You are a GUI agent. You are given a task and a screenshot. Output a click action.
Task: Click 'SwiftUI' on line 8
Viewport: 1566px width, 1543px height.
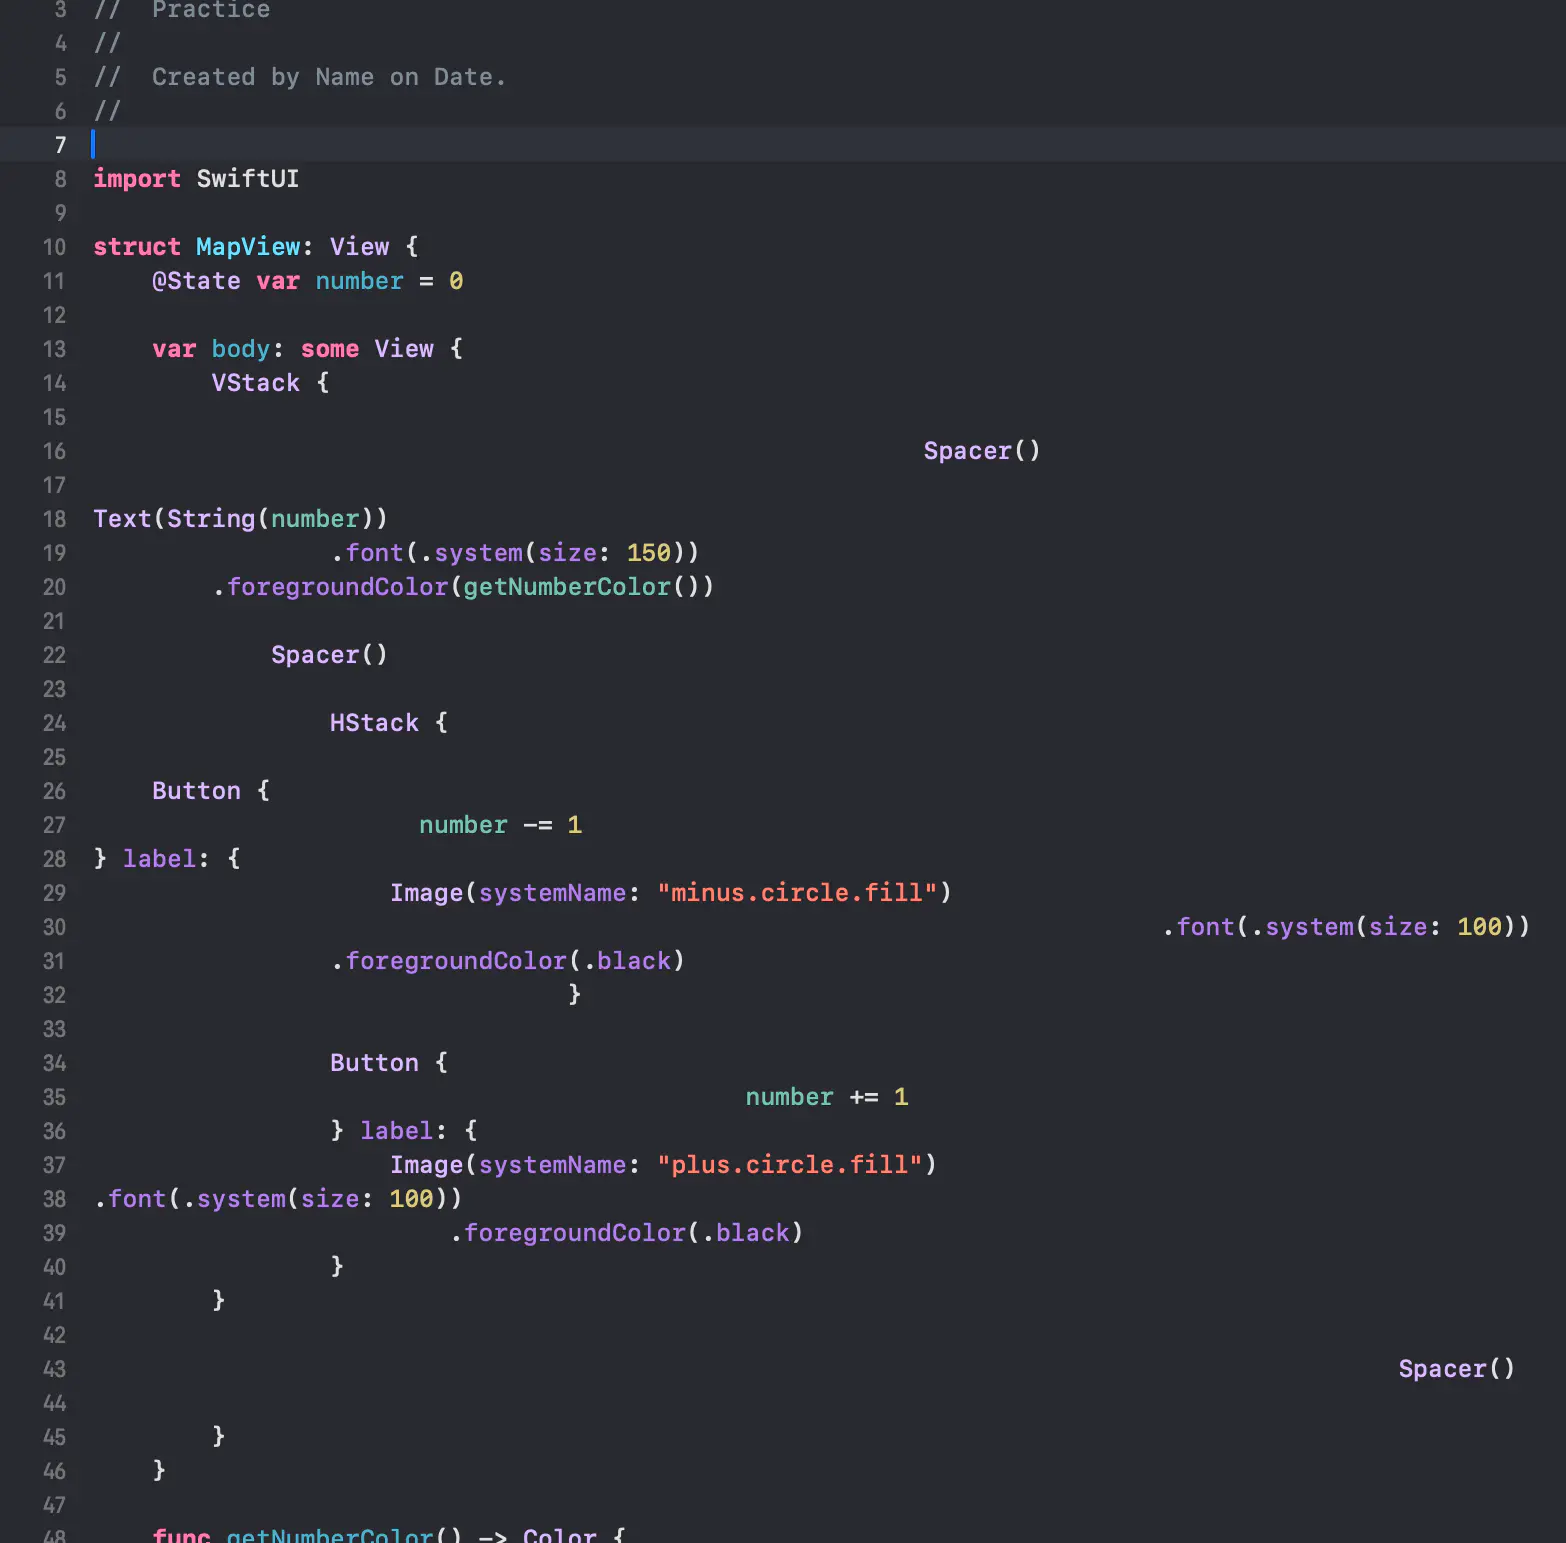[248, 179]
